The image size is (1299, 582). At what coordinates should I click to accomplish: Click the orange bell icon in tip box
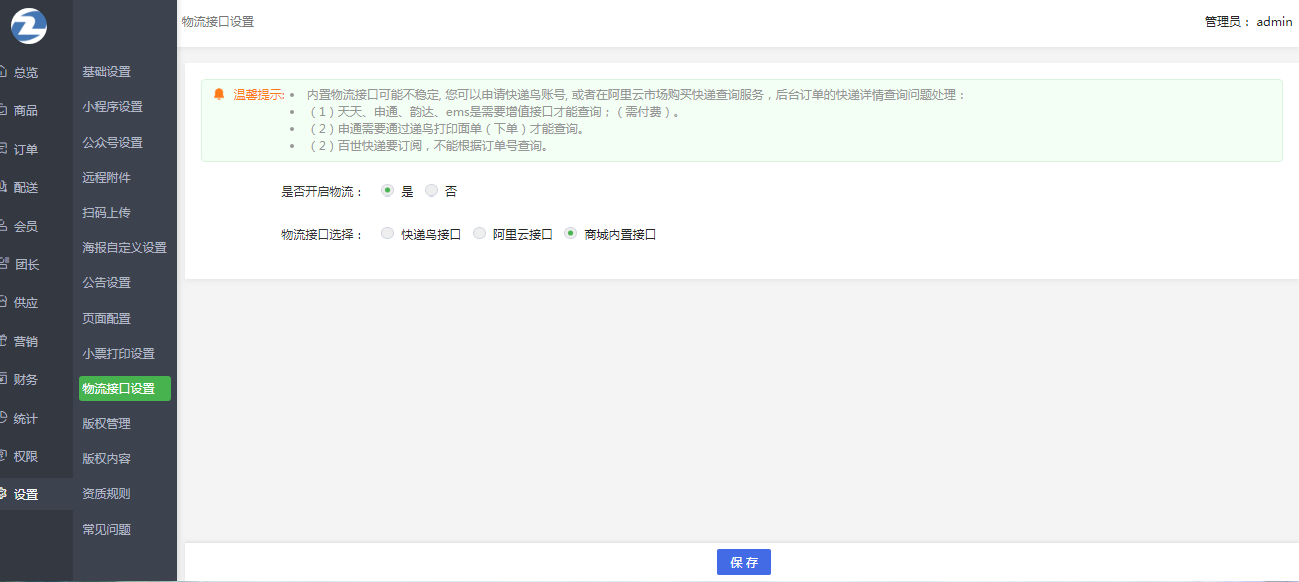coord(219,94)
